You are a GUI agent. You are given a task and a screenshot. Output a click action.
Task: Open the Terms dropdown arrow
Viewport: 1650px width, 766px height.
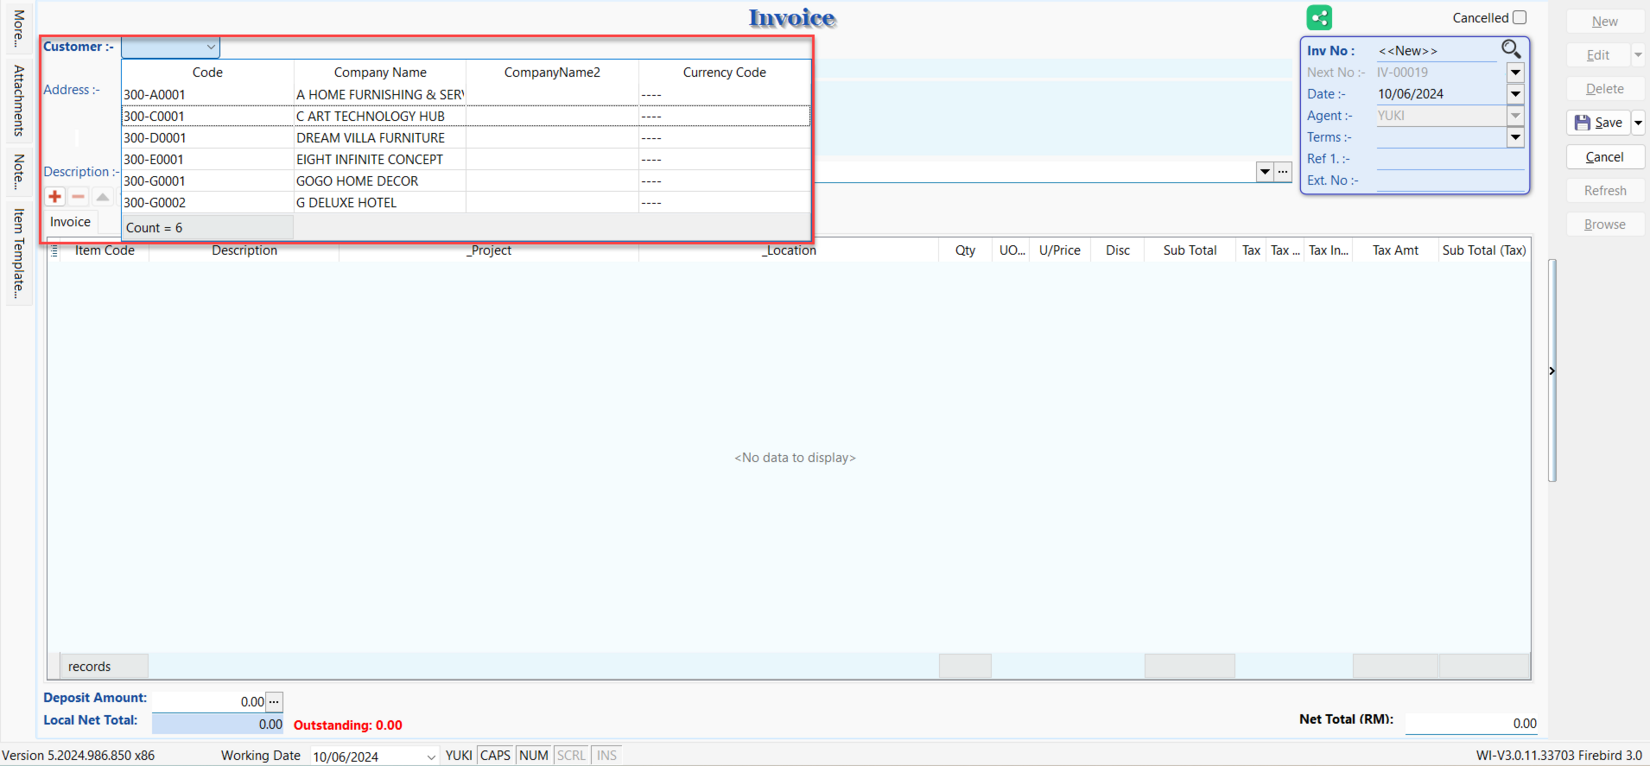(1515, 138)
